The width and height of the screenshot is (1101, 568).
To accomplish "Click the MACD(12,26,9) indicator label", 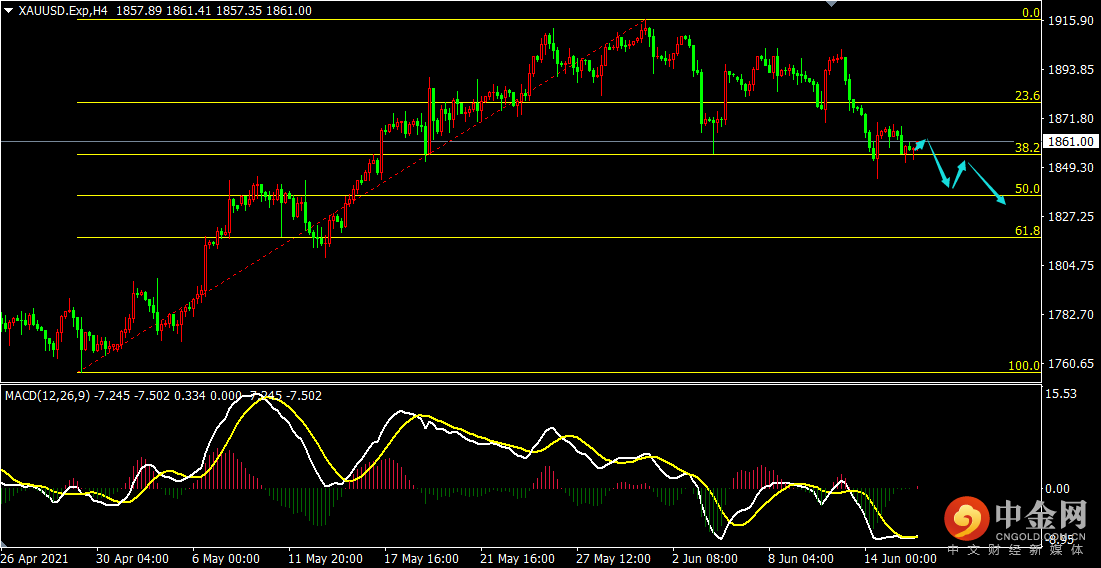I will coord(47,396).
